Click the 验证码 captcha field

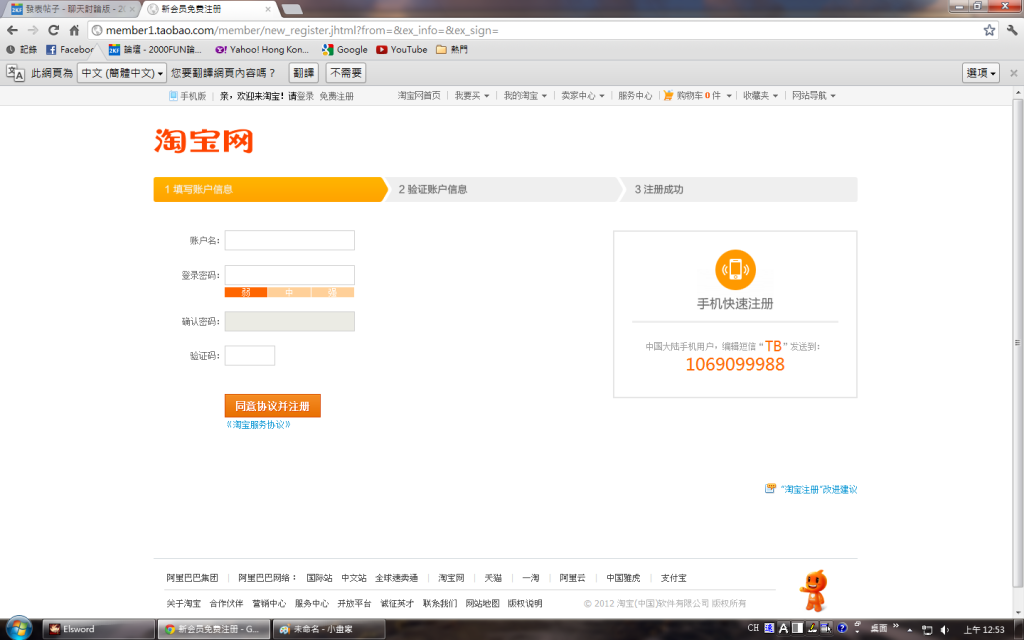coord(249,355)
